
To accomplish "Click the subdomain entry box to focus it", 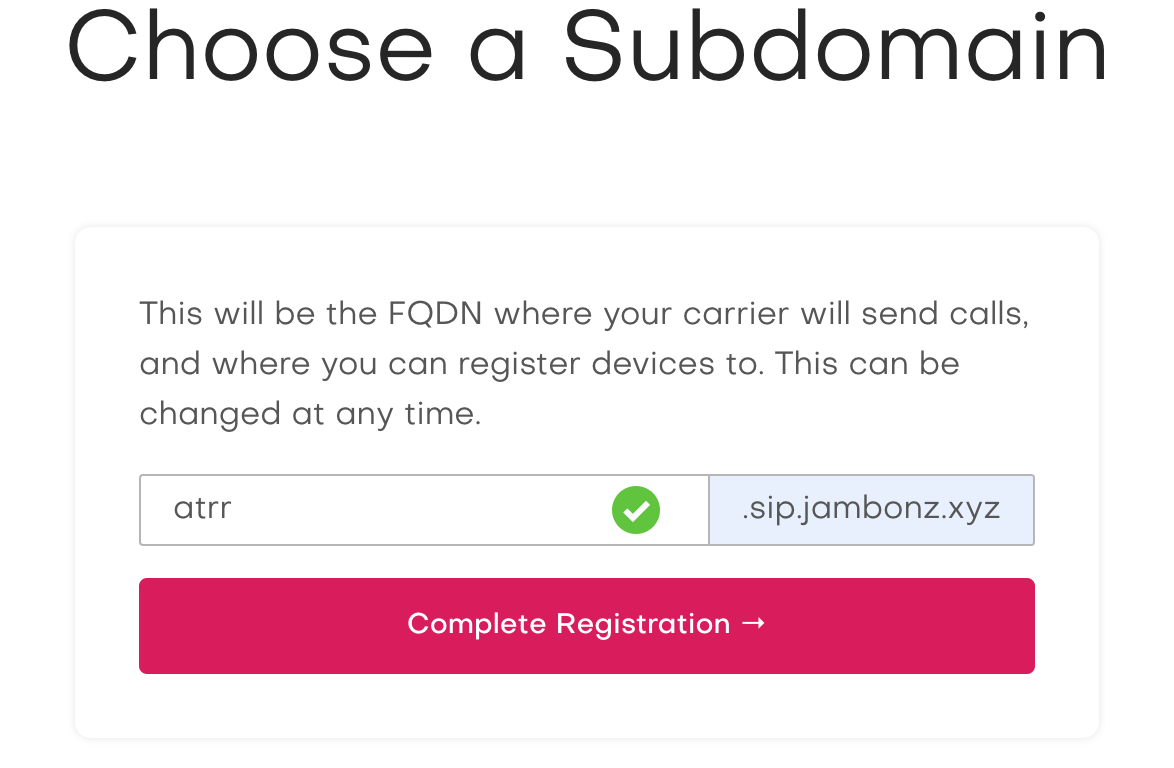I will [400, 510].
